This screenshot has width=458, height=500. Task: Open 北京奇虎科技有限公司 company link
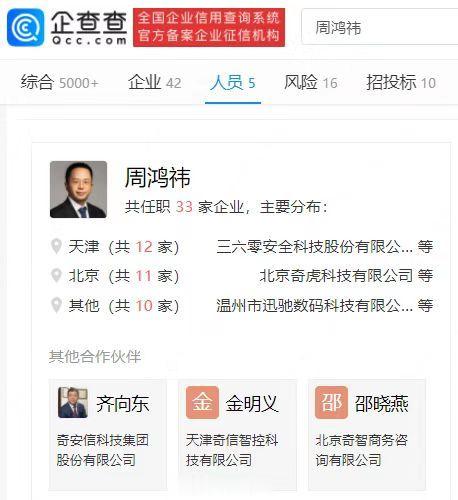pos(336,276)
